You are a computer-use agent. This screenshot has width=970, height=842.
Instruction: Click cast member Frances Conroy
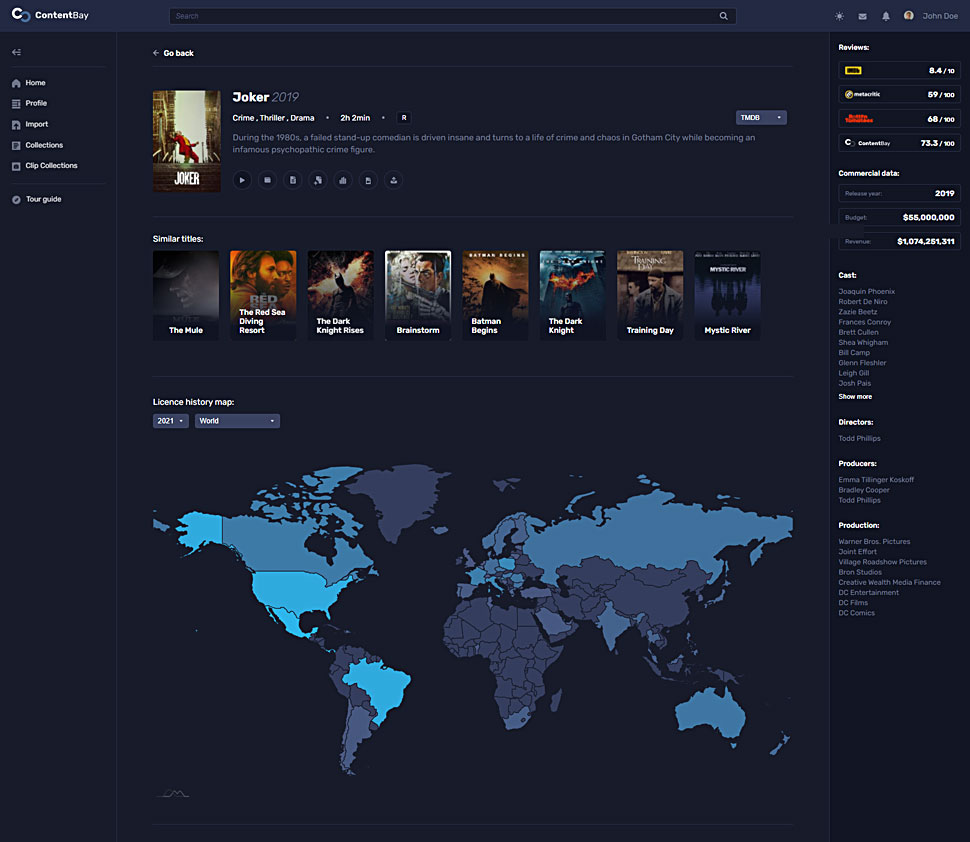(864, 322)
